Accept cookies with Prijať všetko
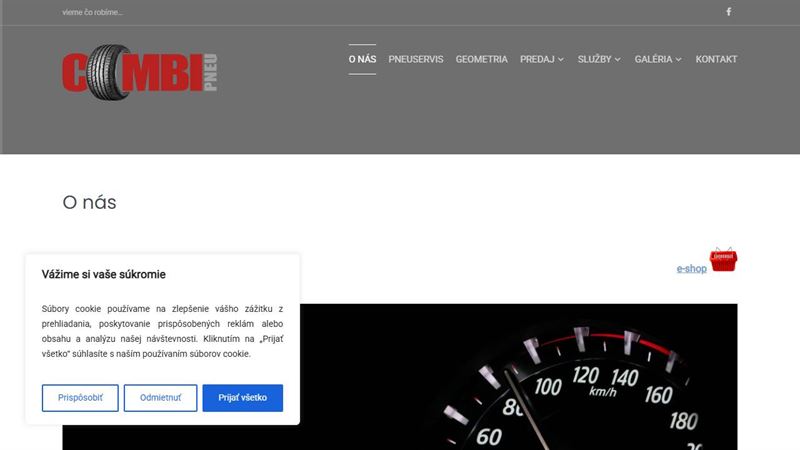Image resolution: width=800 pixels, height=450 pixels. click(242, 398)
